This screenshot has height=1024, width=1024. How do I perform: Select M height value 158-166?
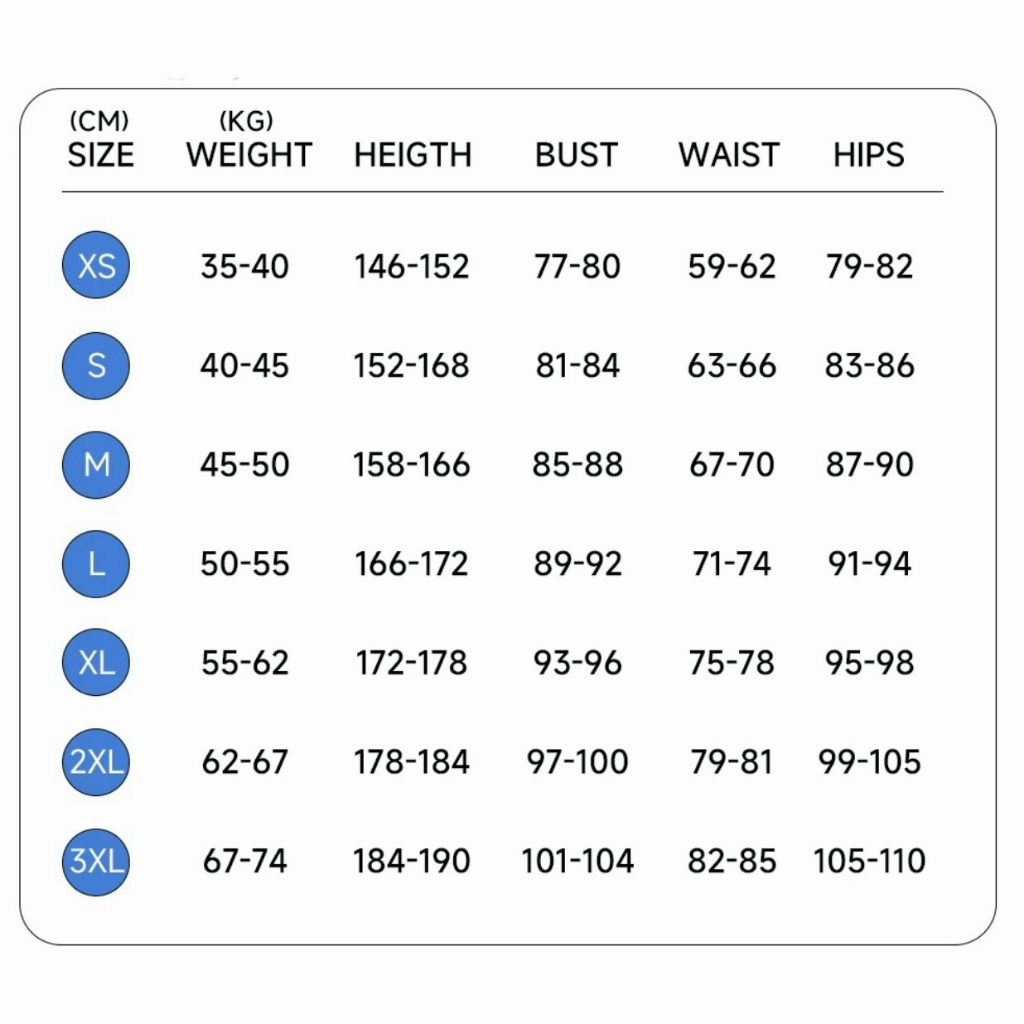pos(411,465)
